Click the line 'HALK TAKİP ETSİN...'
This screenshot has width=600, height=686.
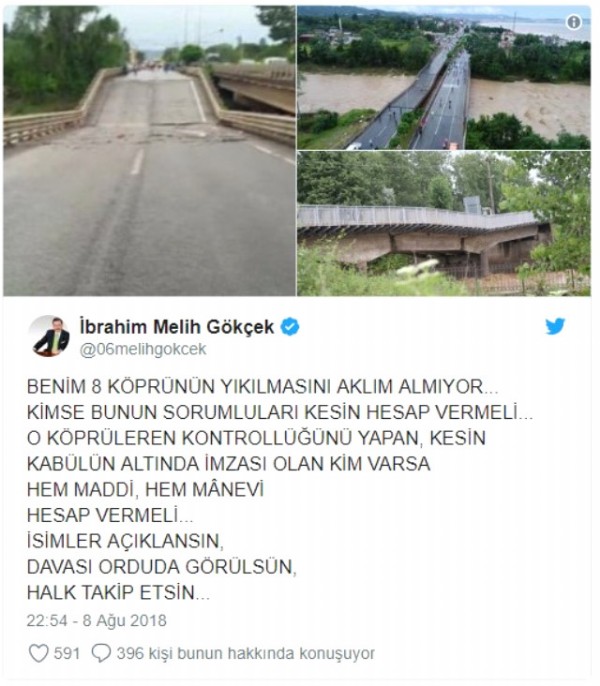[118, 593]
